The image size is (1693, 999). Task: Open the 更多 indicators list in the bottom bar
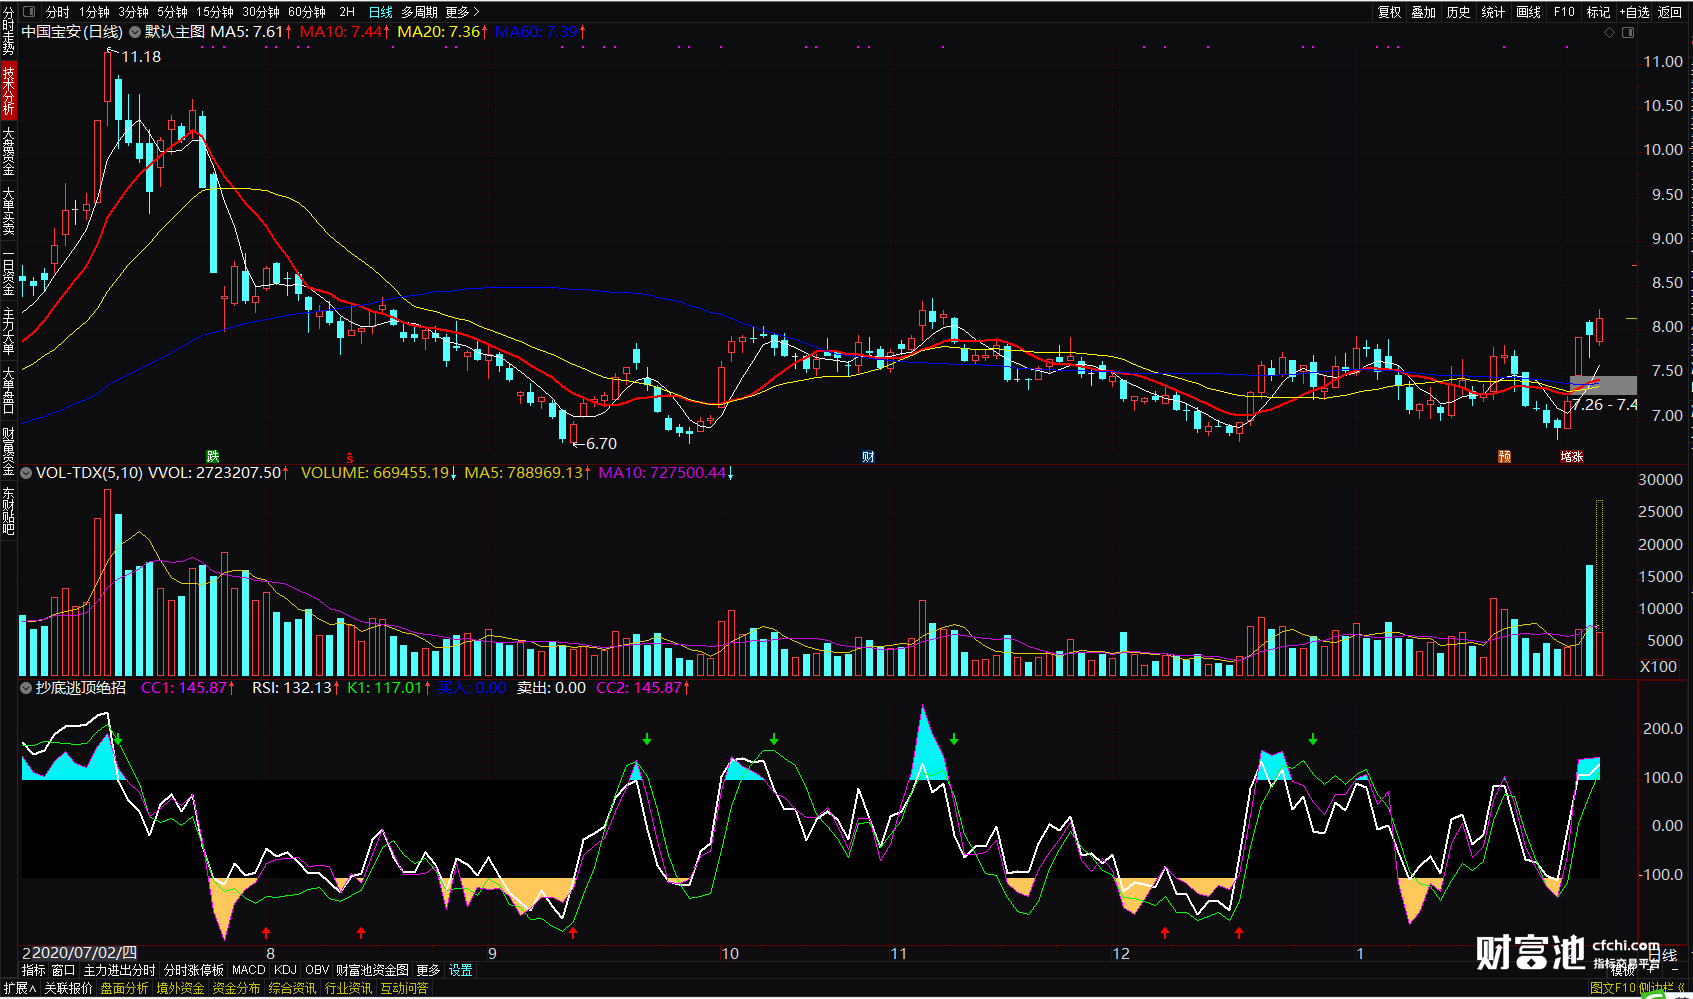tap(428, 970)
